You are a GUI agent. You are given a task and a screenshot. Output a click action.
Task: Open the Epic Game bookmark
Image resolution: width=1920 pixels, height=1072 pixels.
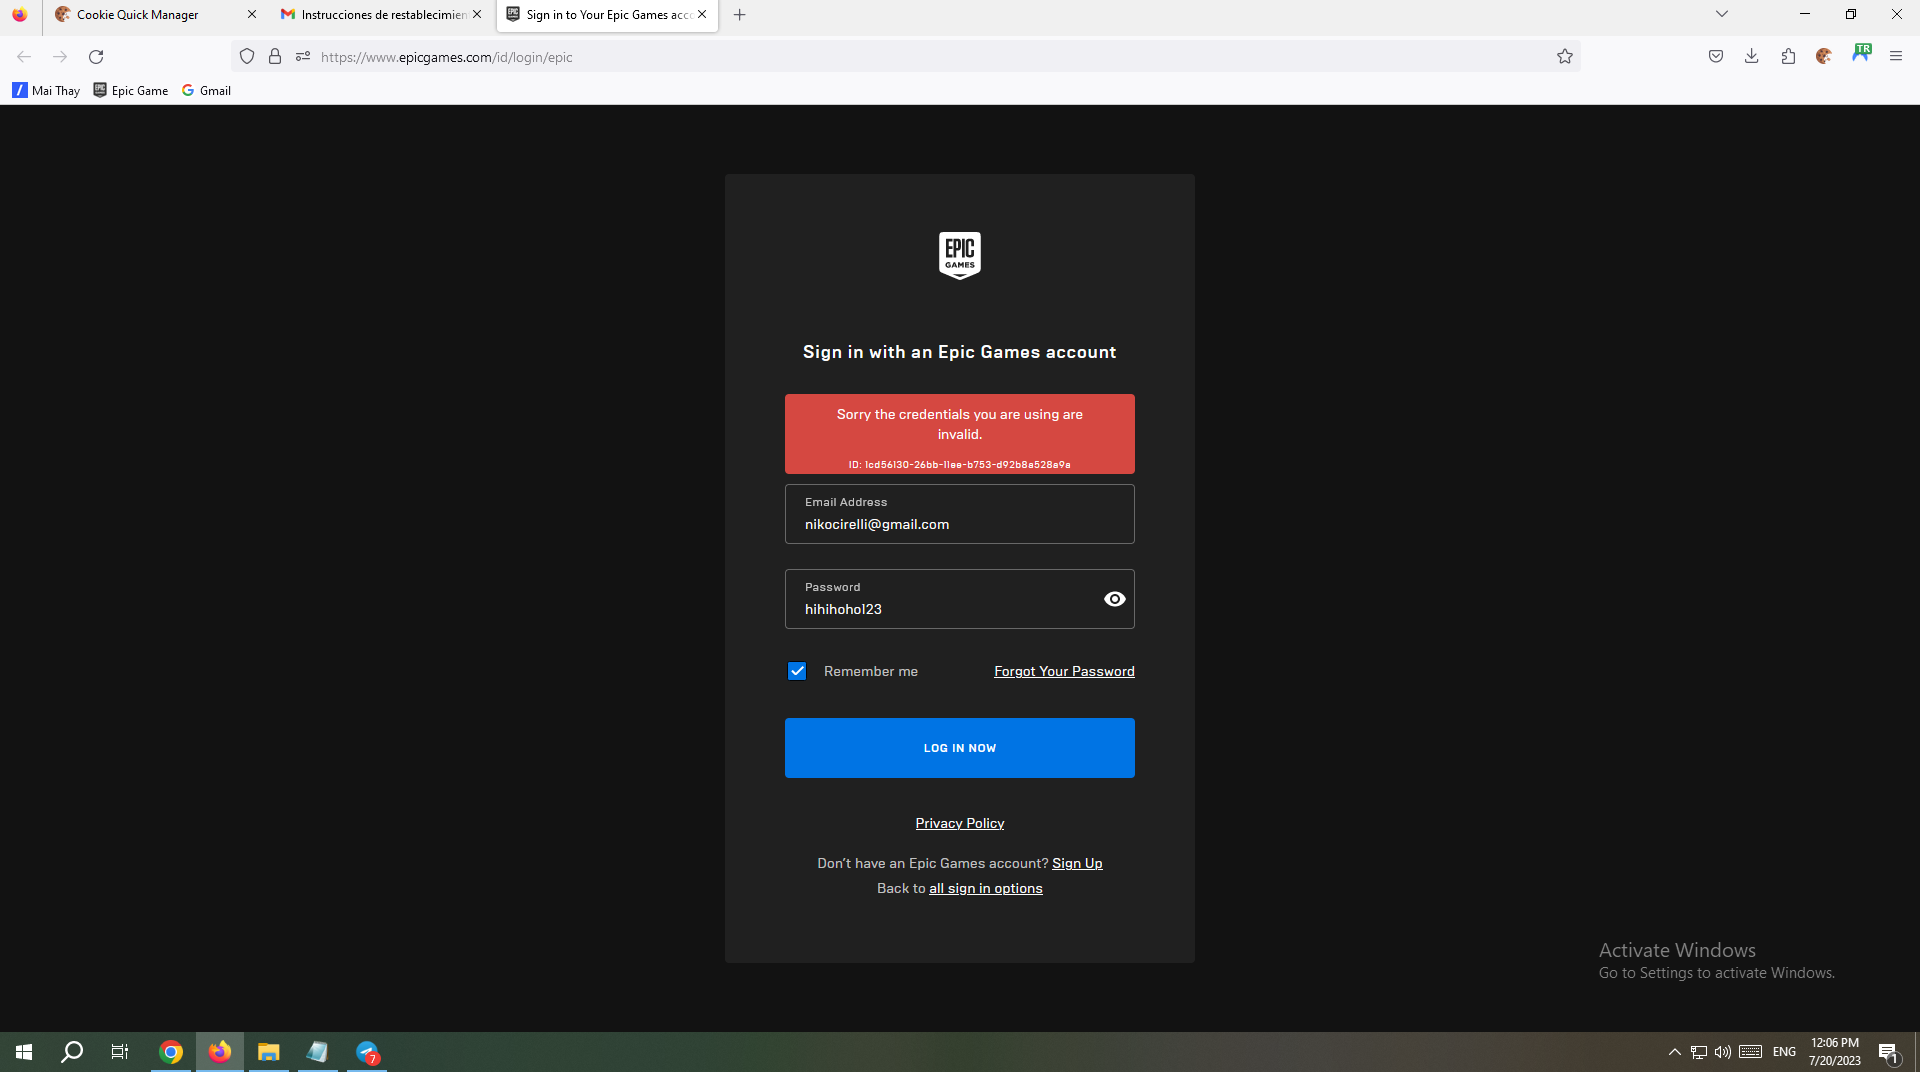point(131,90)
